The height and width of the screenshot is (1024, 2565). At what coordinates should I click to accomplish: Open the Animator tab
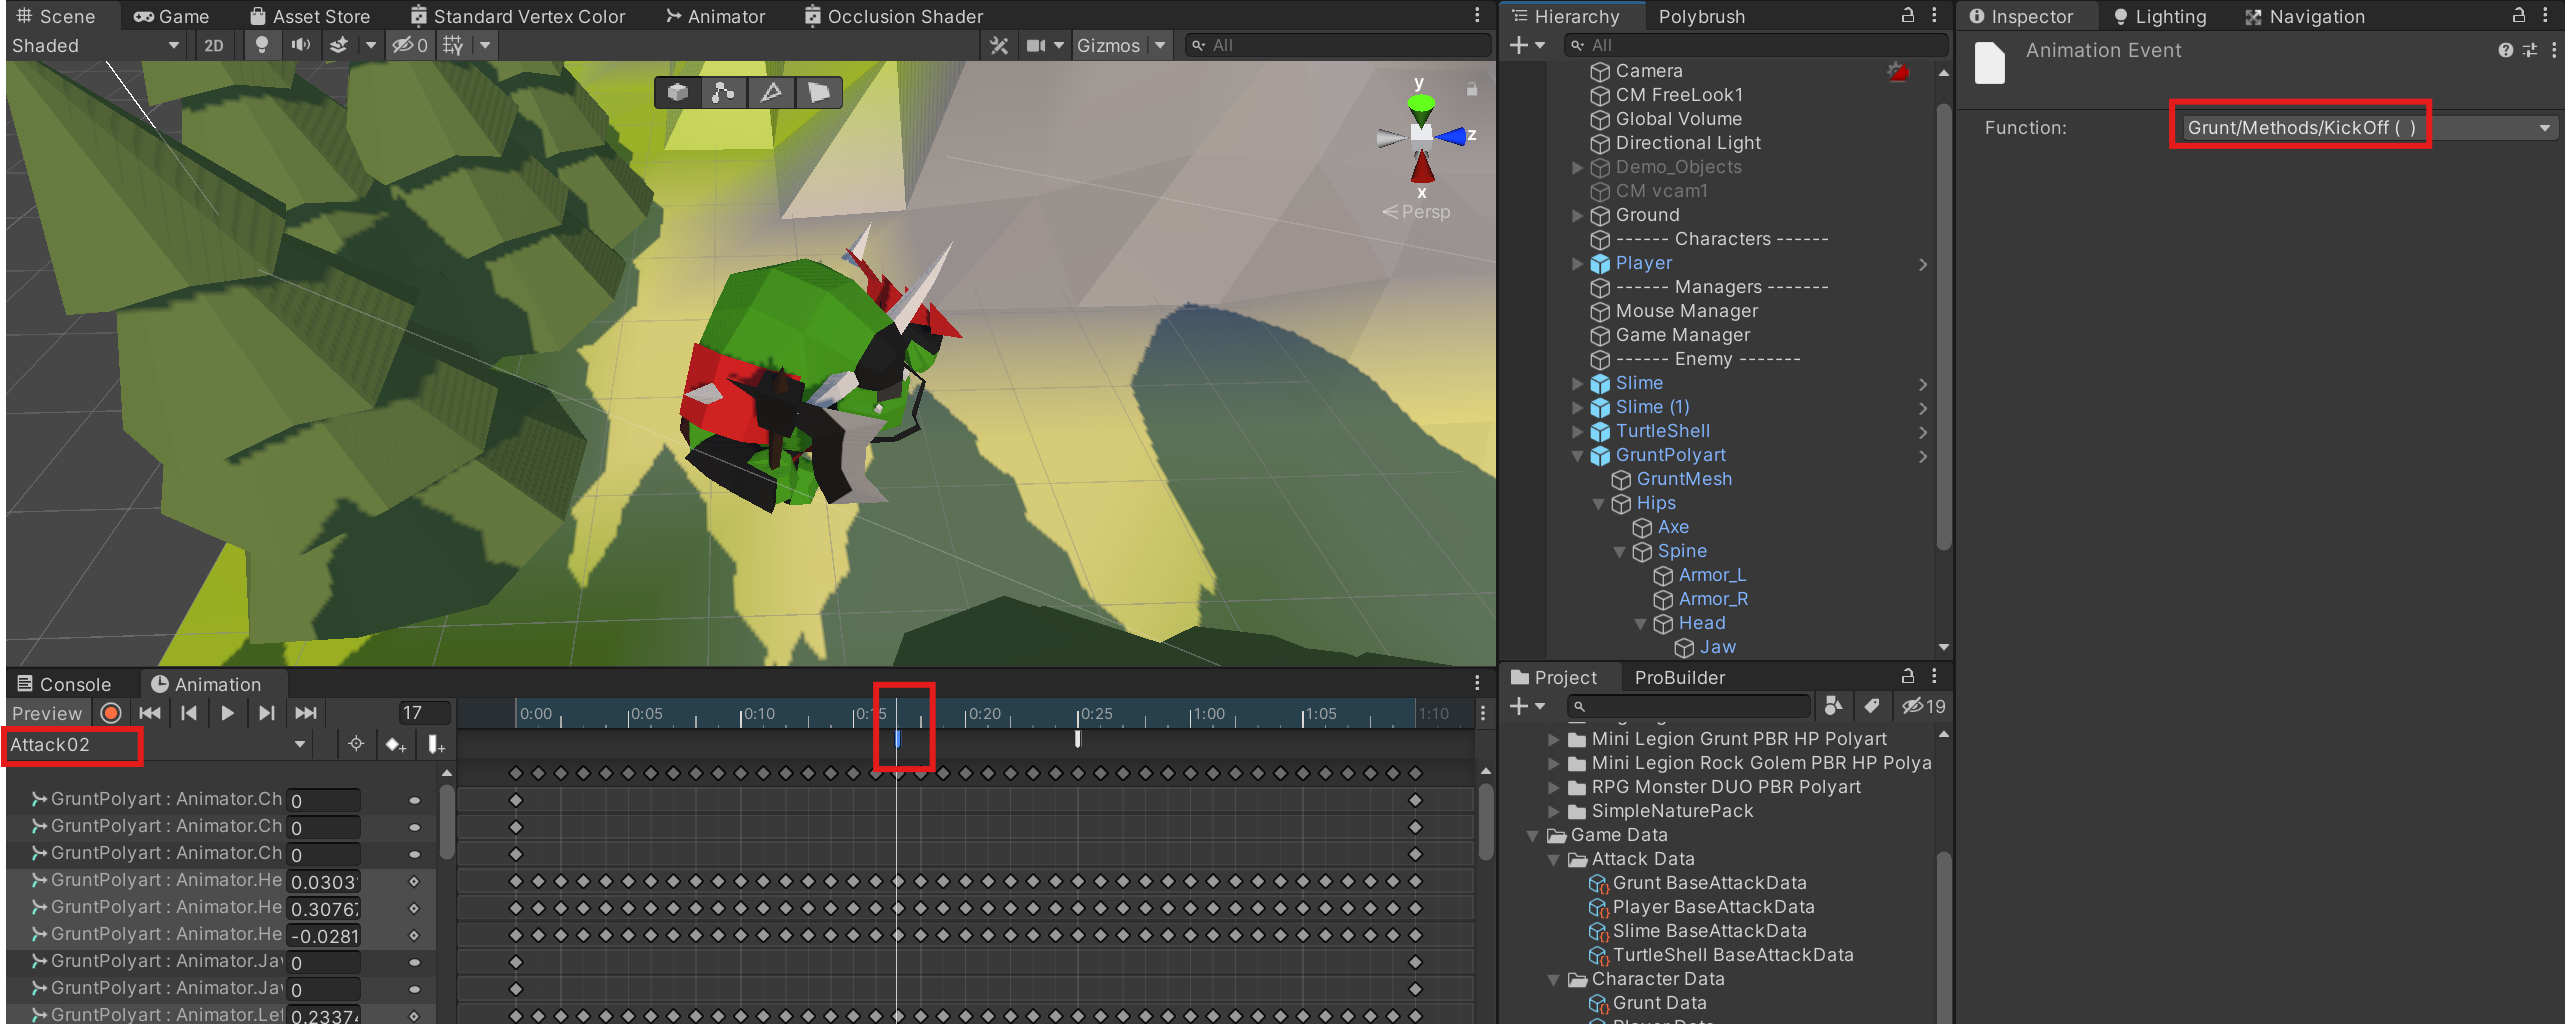tap(715, 16)
